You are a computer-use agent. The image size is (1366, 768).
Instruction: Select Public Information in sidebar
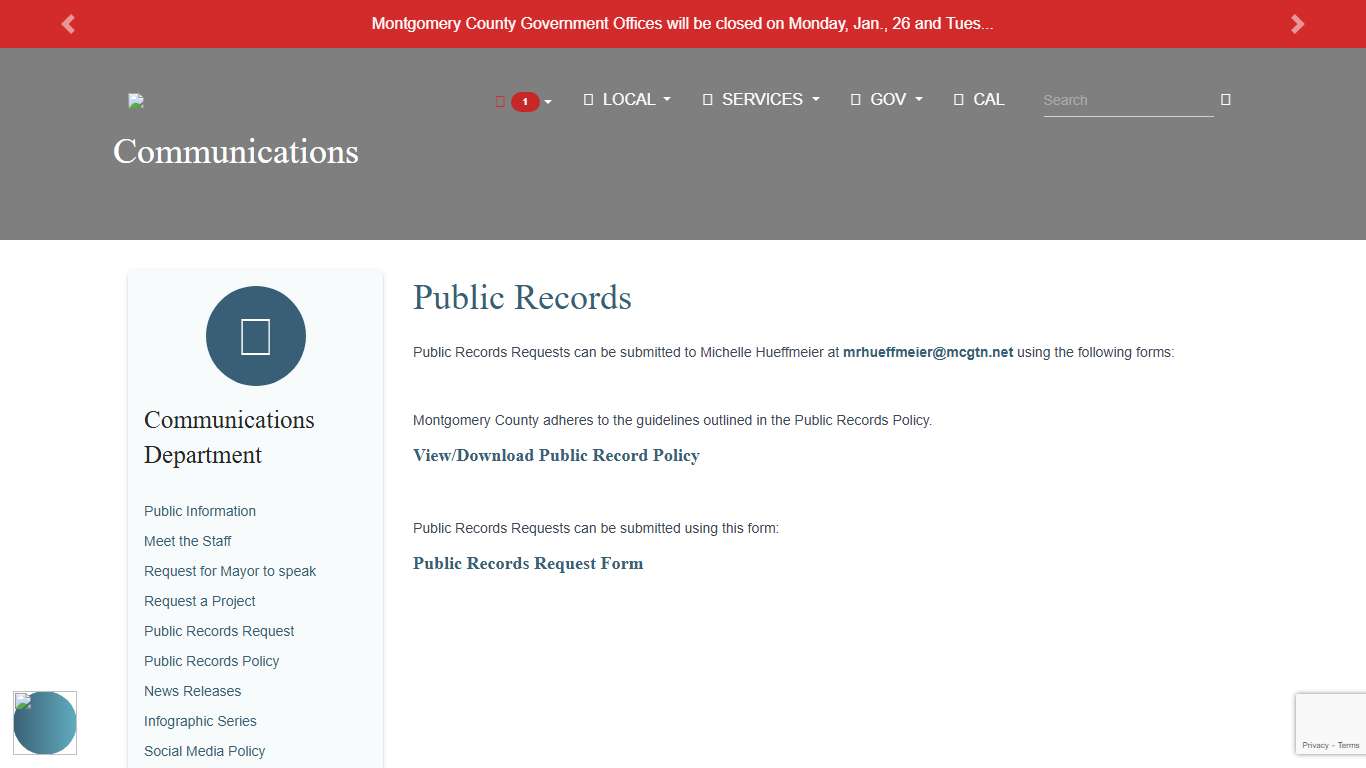(200, 511)
